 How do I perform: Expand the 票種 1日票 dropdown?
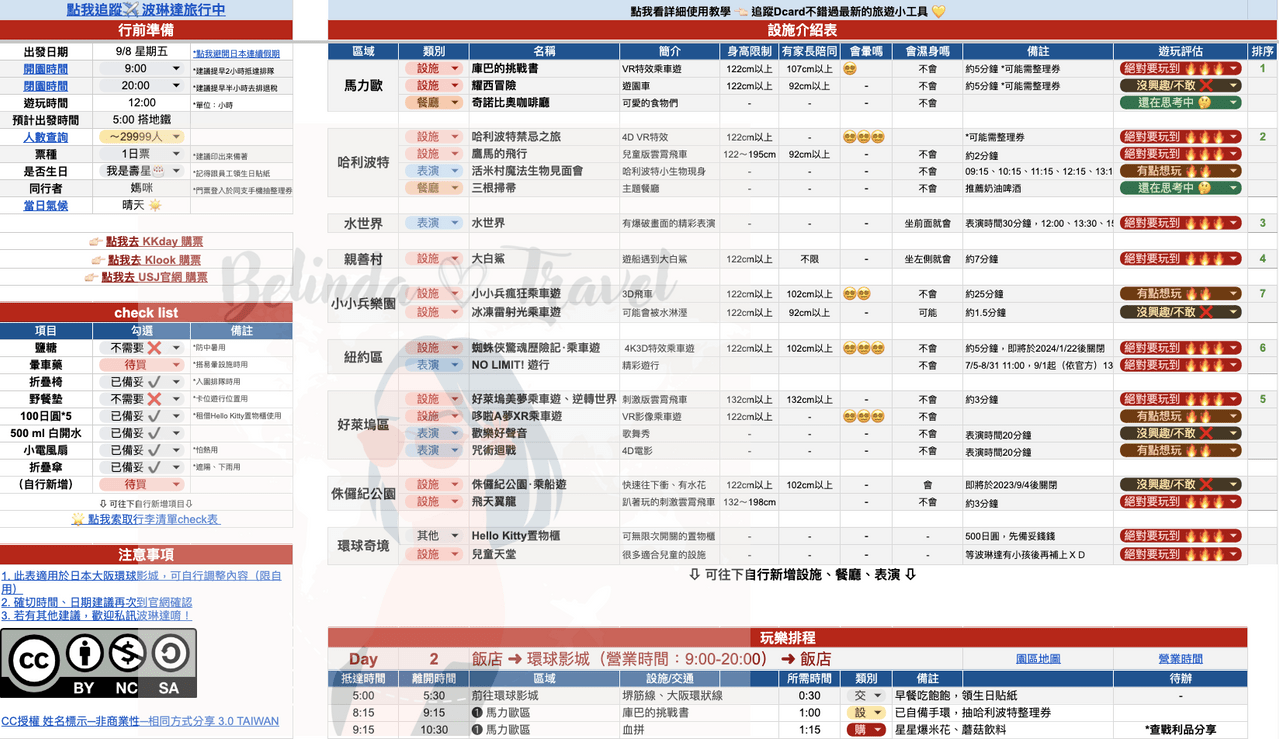[141, 154]
